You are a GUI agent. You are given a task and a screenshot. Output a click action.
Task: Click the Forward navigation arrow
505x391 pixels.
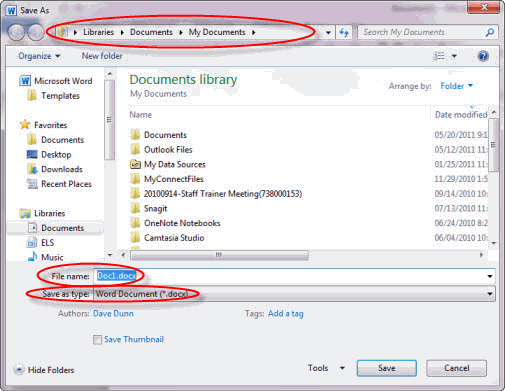pyautogui.click(x=36, y=32)
